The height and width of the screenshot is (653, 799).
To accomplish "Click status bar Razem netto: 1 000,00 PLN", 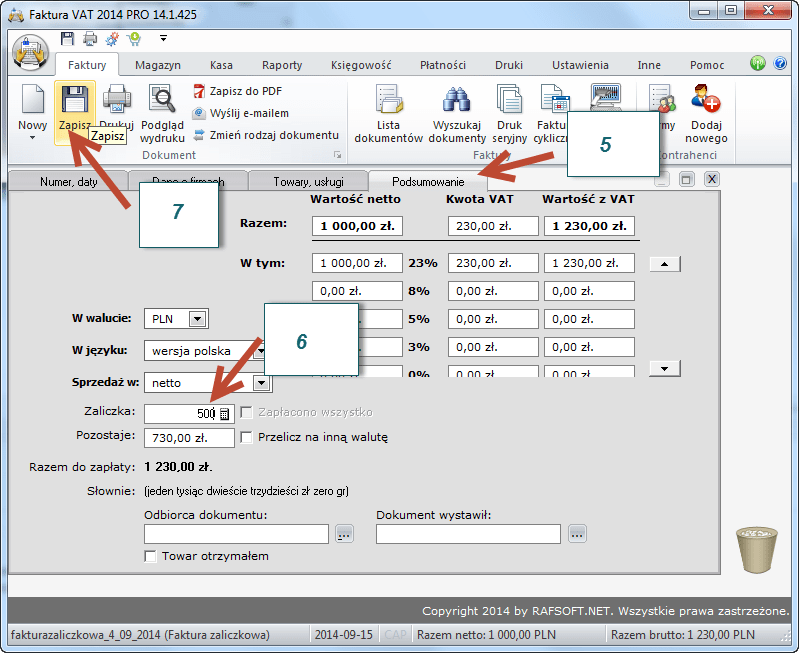I will [x=486, y=635].
